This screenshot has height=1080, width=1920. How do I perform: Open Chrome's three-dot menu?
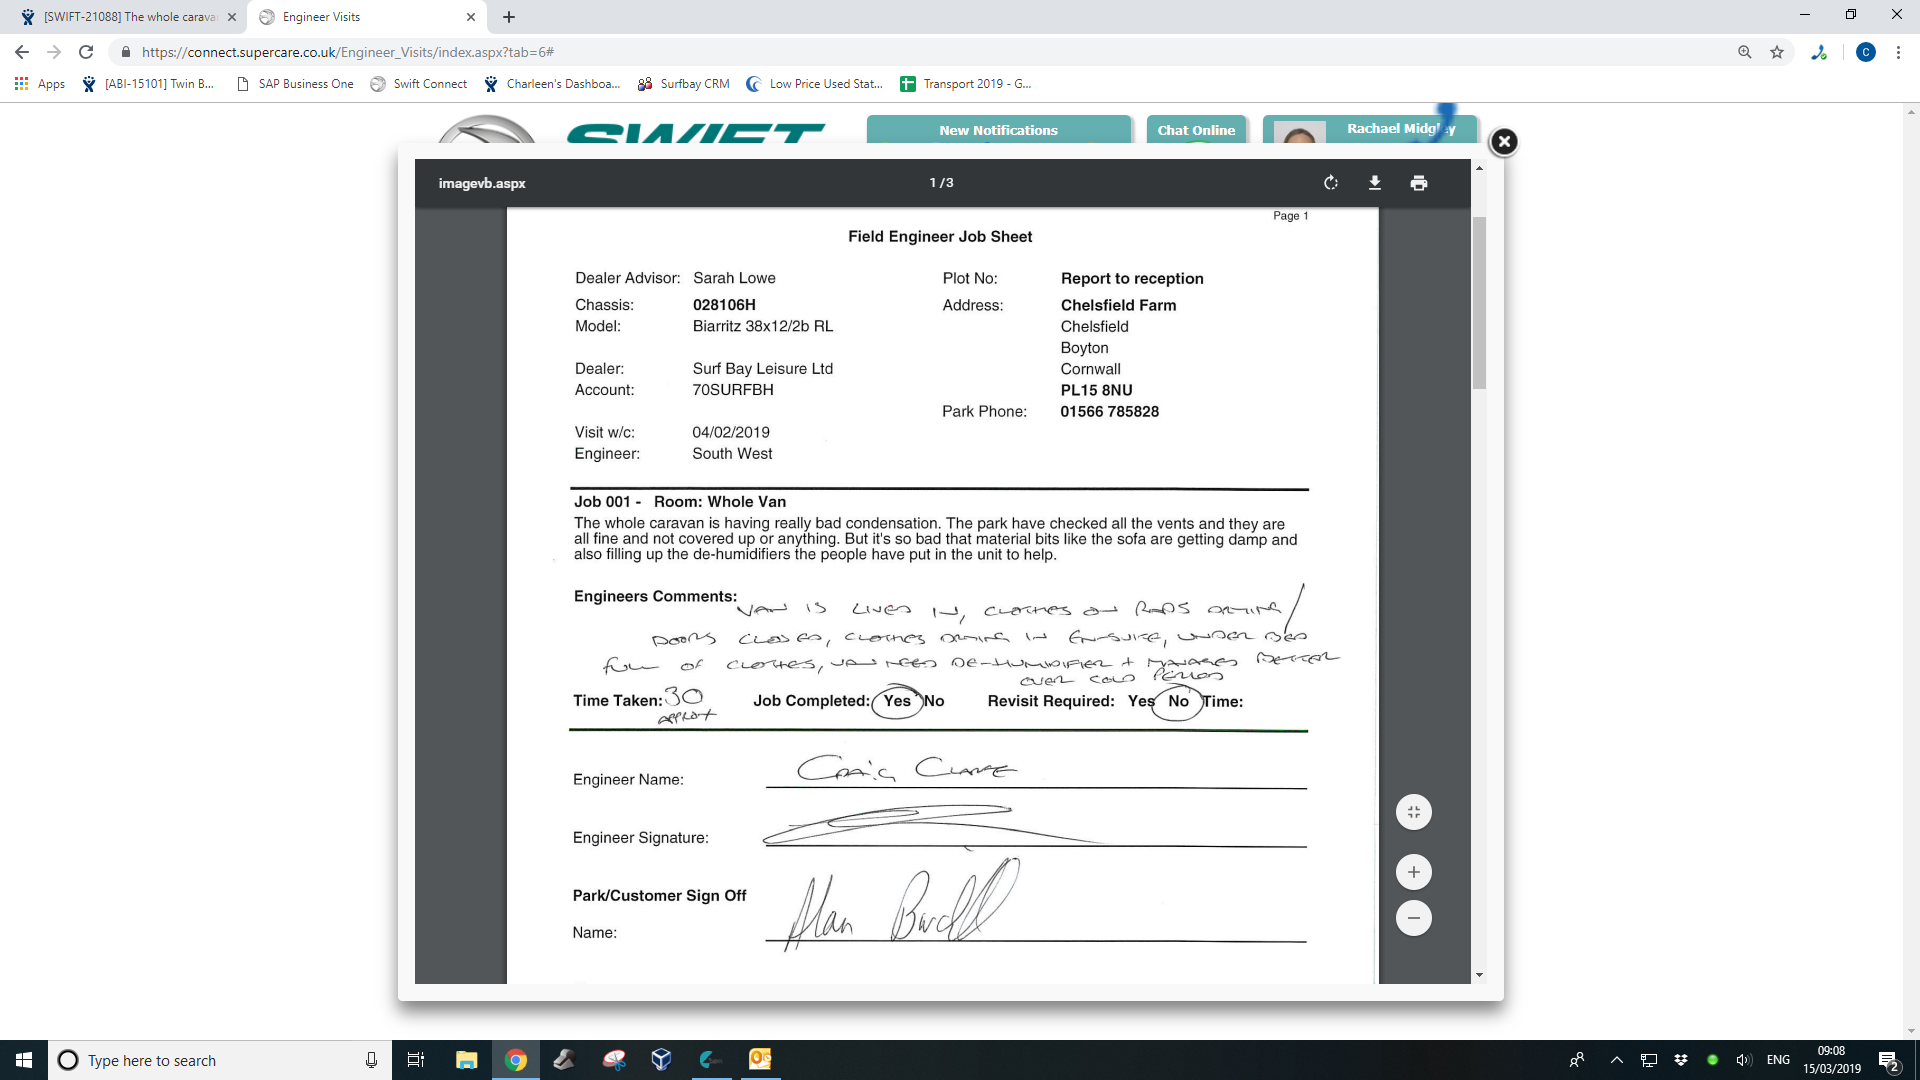point(1898,52)
